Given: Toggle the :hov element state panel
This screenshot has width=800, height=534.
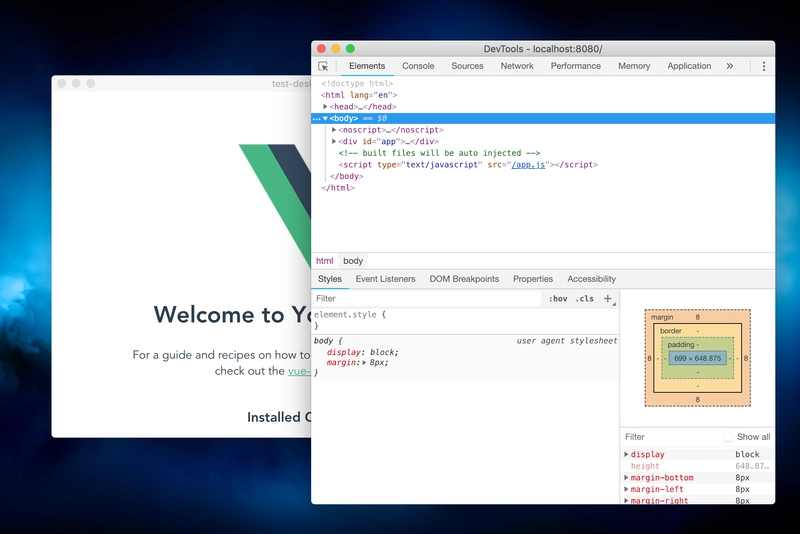Looking at the screenshot, I should point(558,299).
